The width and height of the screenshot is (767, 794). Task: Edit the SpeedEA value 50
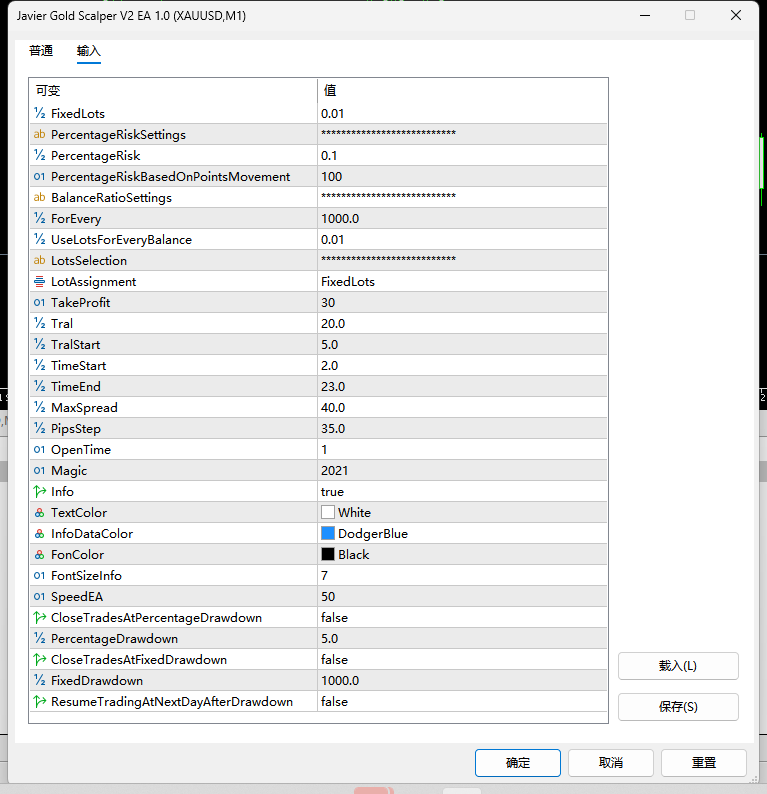click(x=462, y=597)
